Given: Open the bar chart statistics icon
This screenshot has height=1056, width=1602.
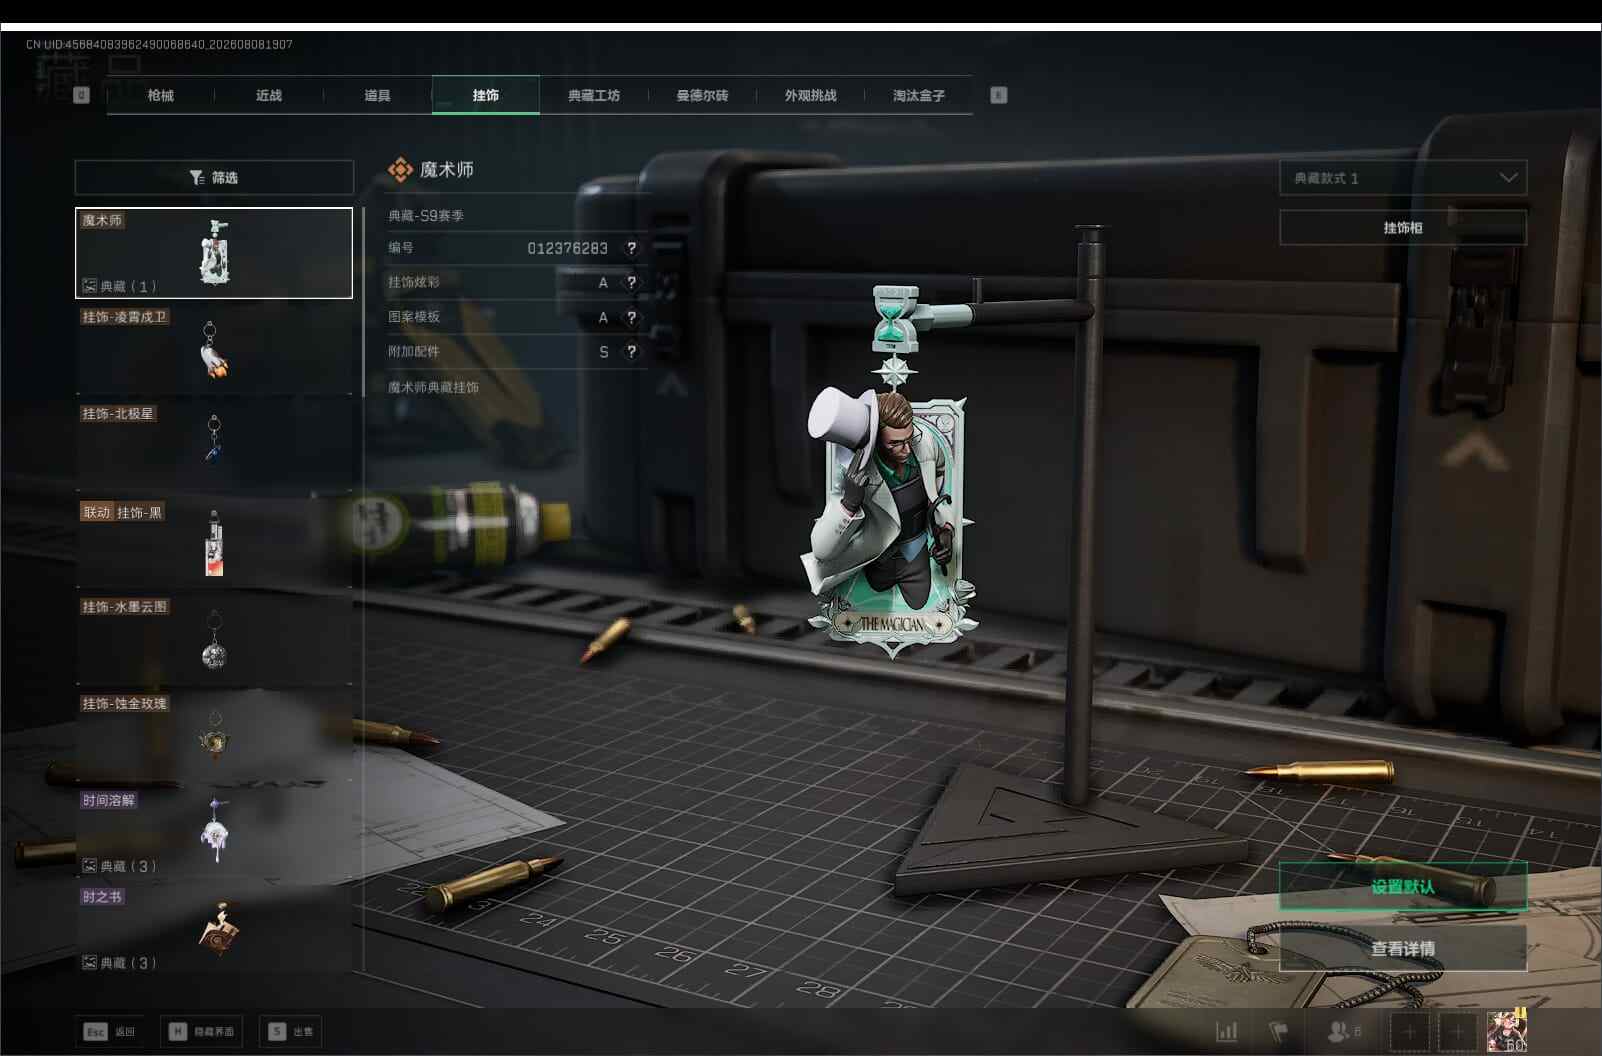Looking at the screenshot, I should pyautogui.click(x=1227, y=1031).
